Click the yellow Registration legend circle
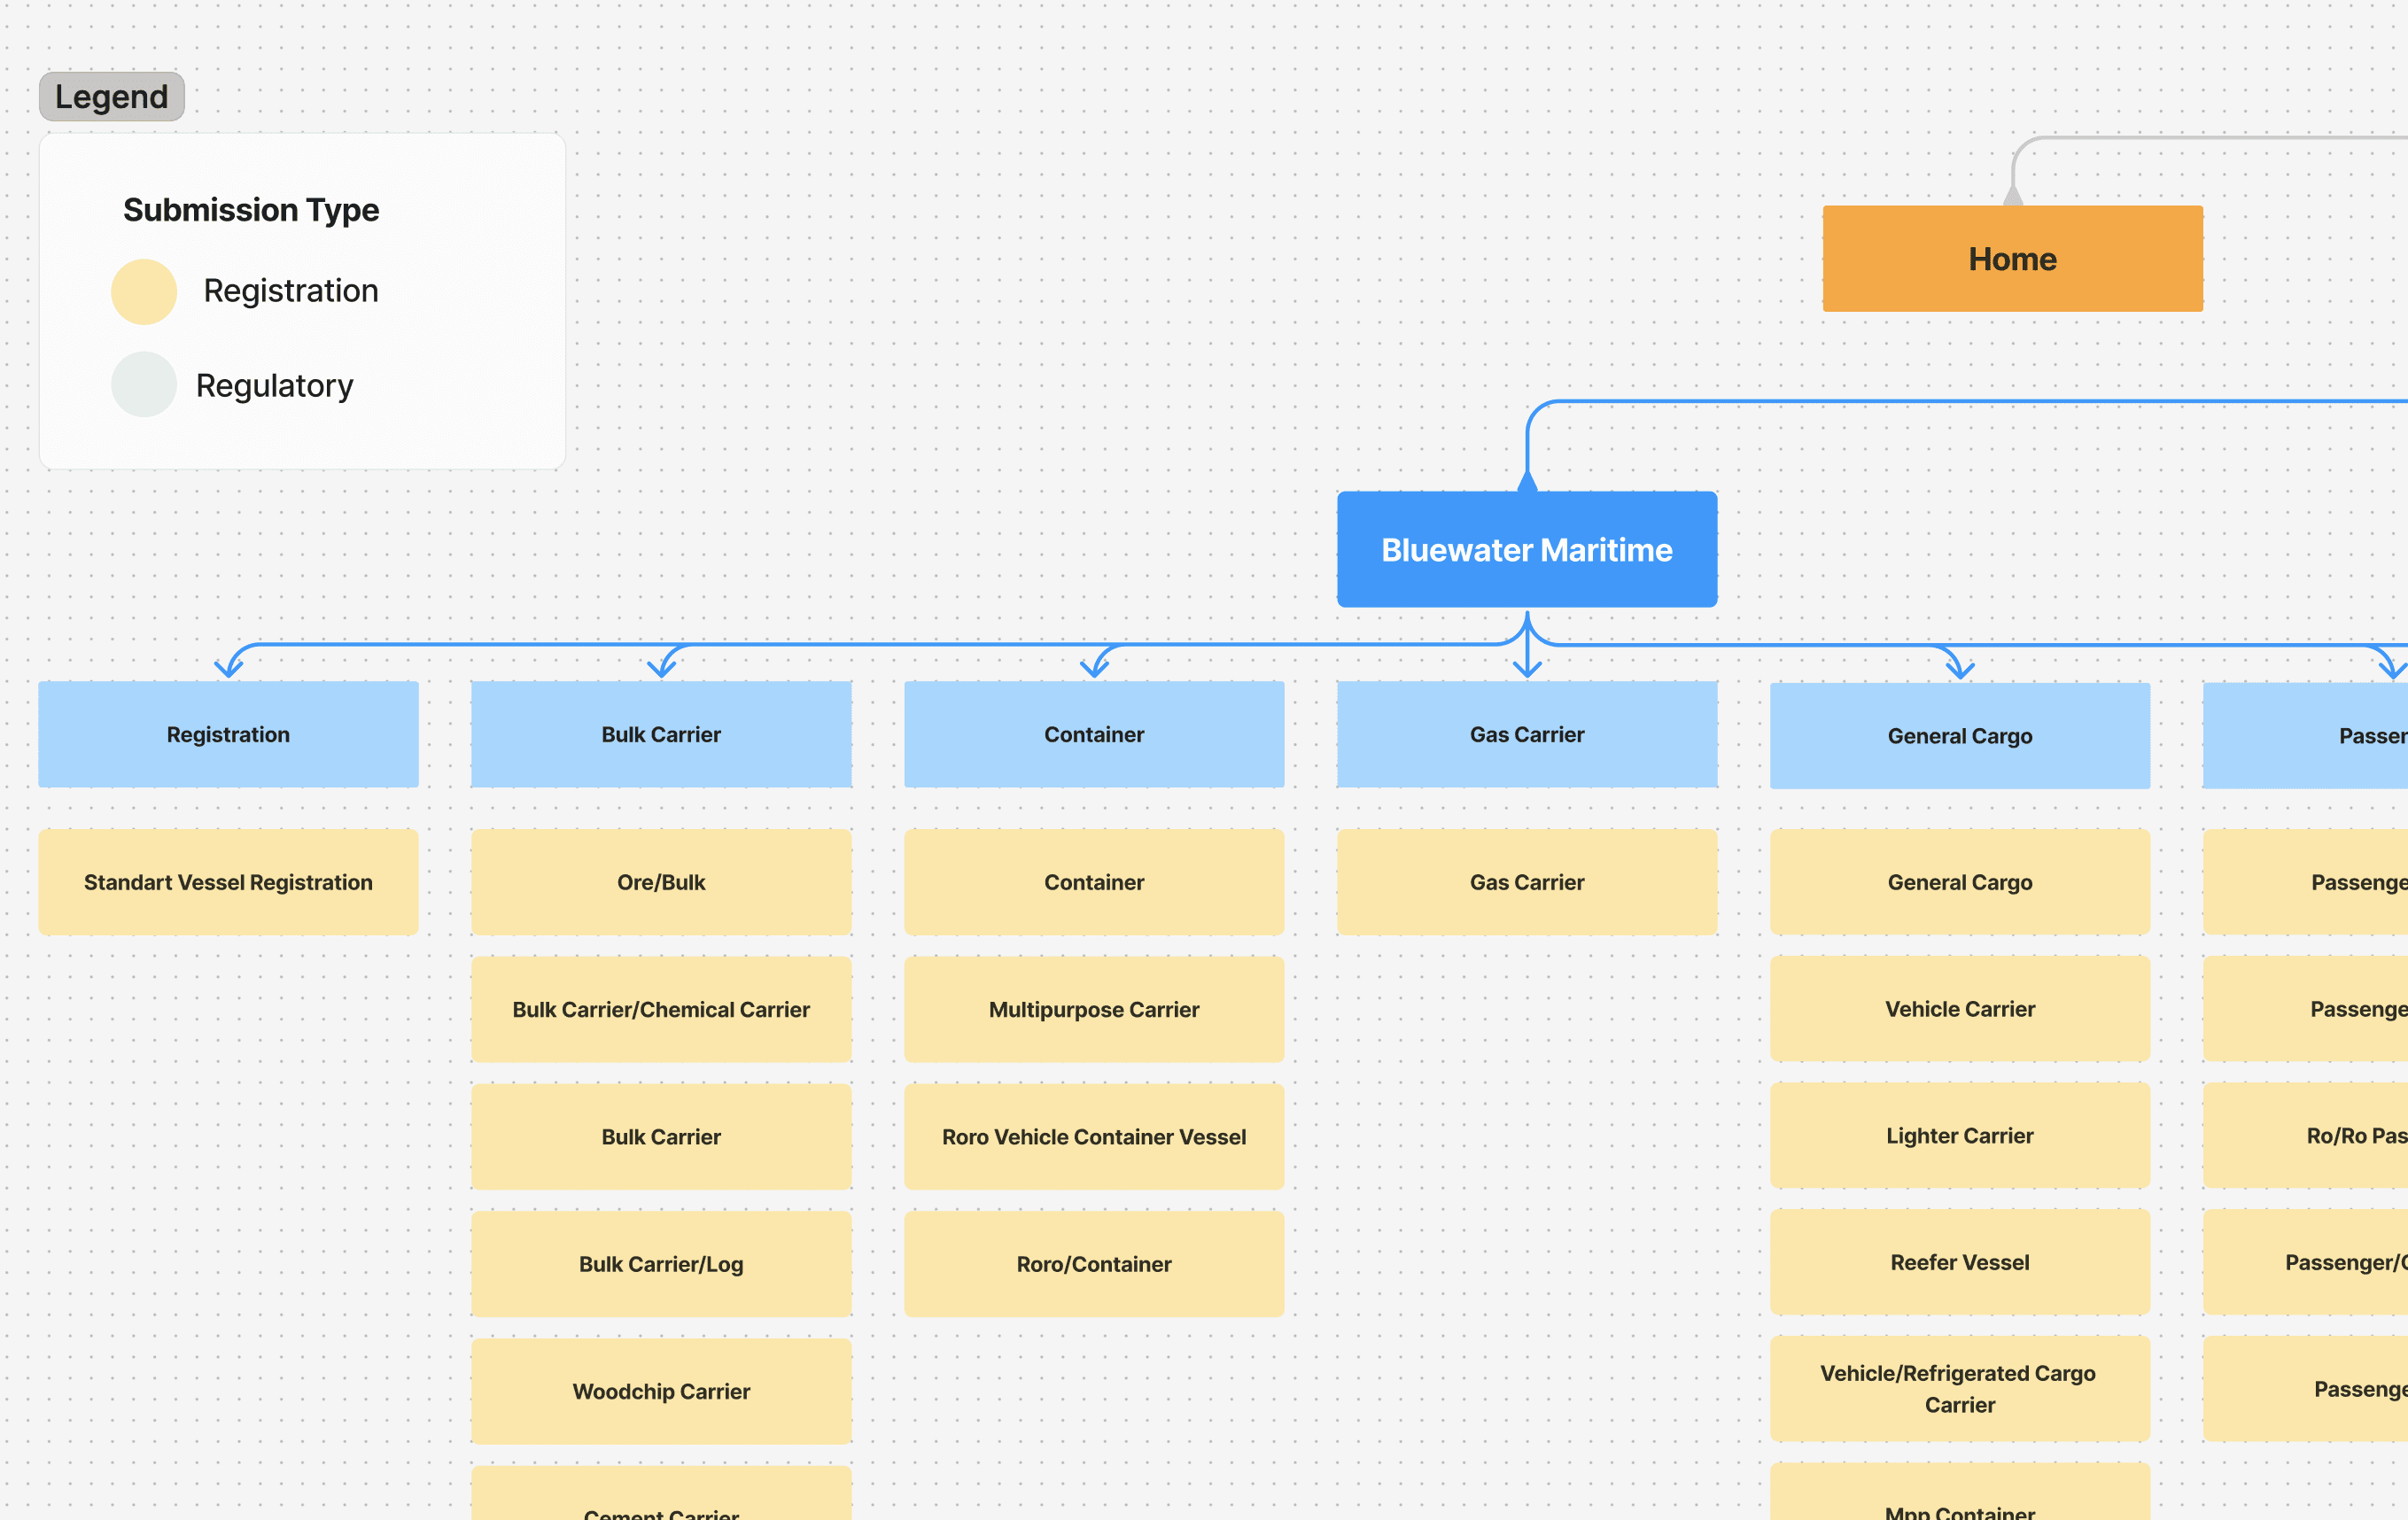The height and width of the screenshot is (1520, 2408). tap(144, 292)
